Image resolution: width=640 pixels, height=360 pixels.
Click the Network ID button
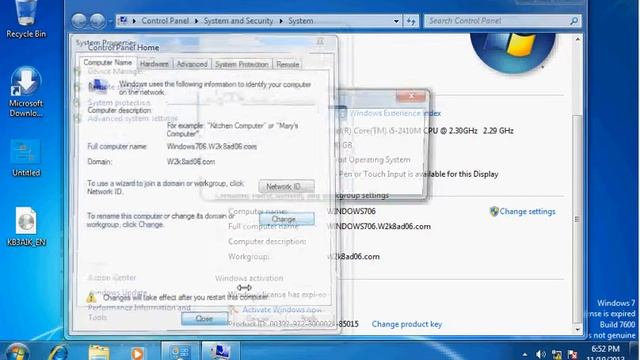(287, 187)
